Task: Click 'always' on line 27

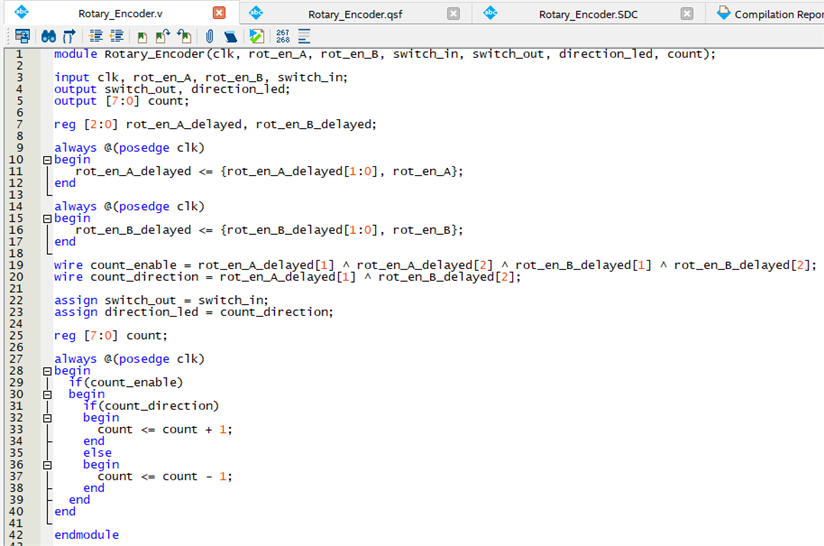Action: click(76, 359)
